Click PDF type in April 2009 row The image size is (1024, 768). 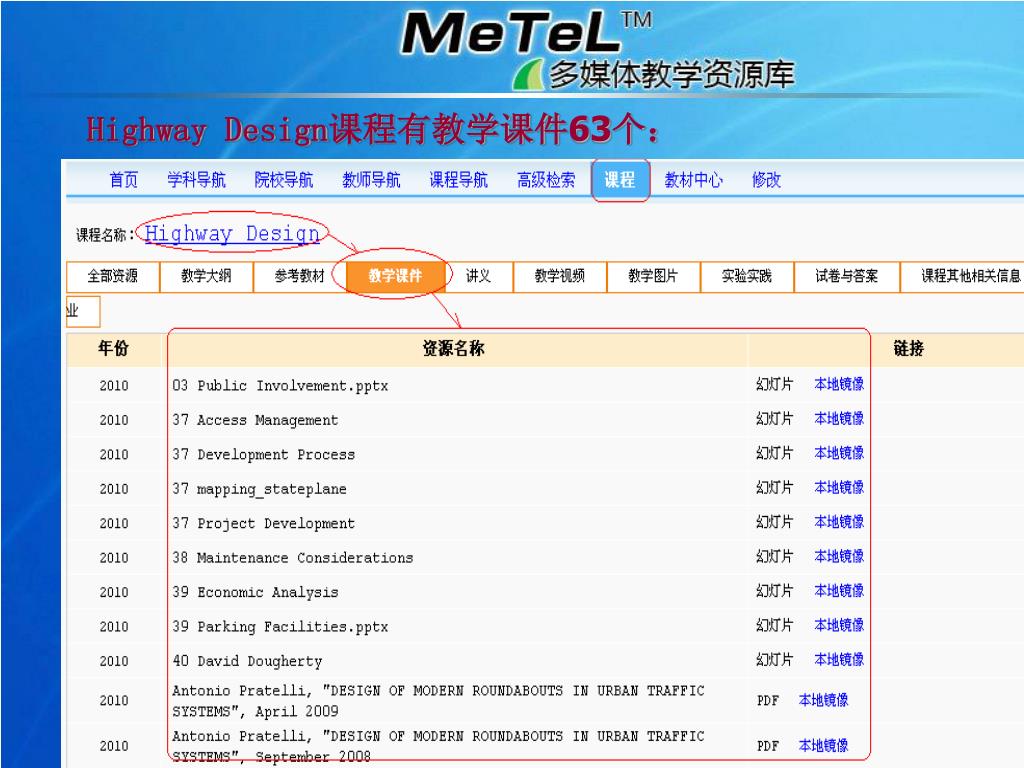[x=768, y=701]
